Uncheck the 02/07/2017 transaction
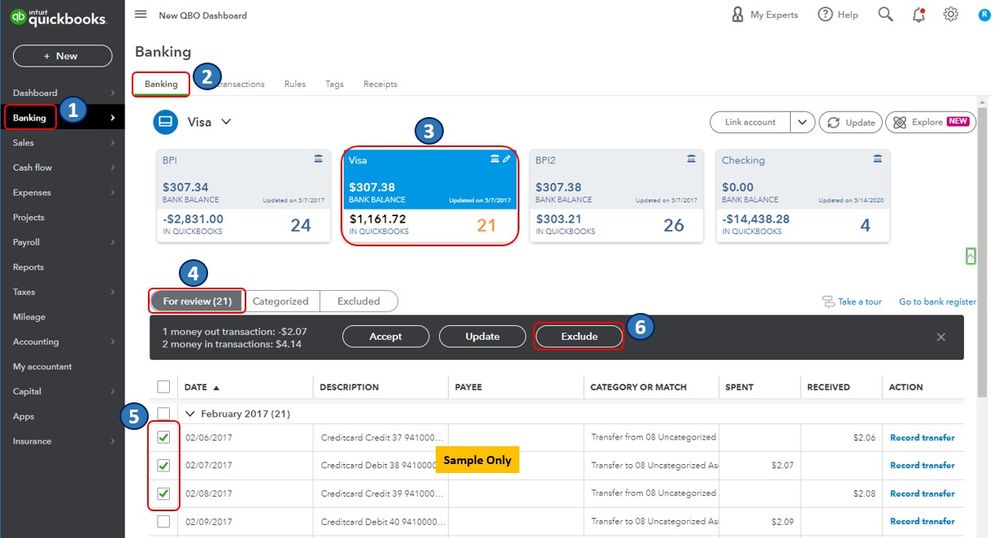 [x=164, y=465]
